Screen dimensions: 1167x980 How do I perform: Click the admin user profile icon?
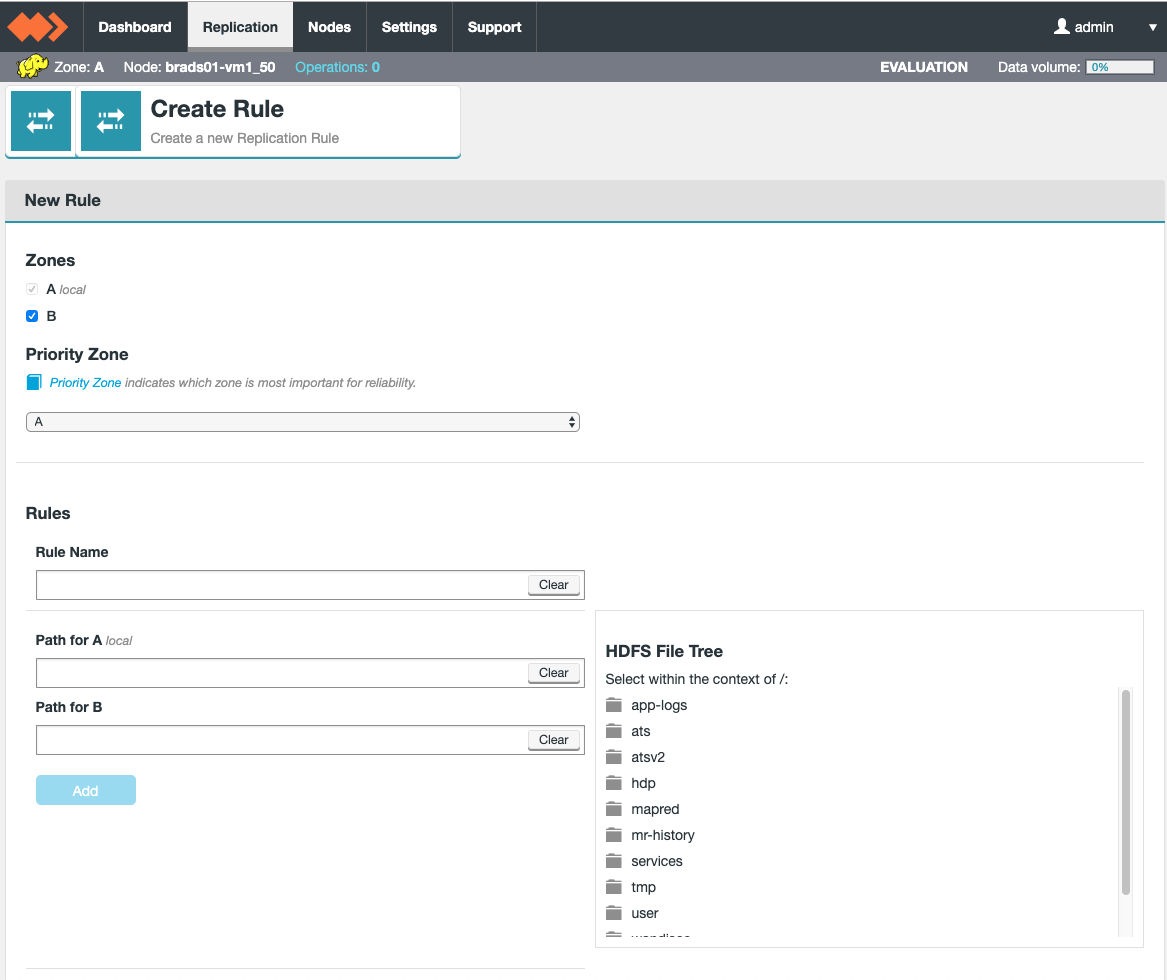point(1061,27)
